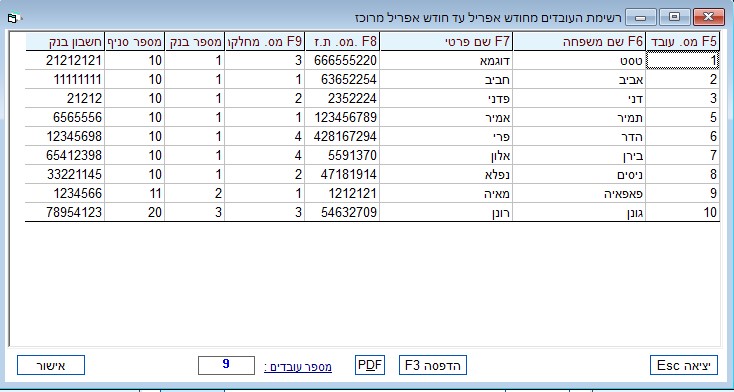Click the מספר בנק column header
This screenshot has width=734, height=392.
pyautogui.click(x=195, y=42)
